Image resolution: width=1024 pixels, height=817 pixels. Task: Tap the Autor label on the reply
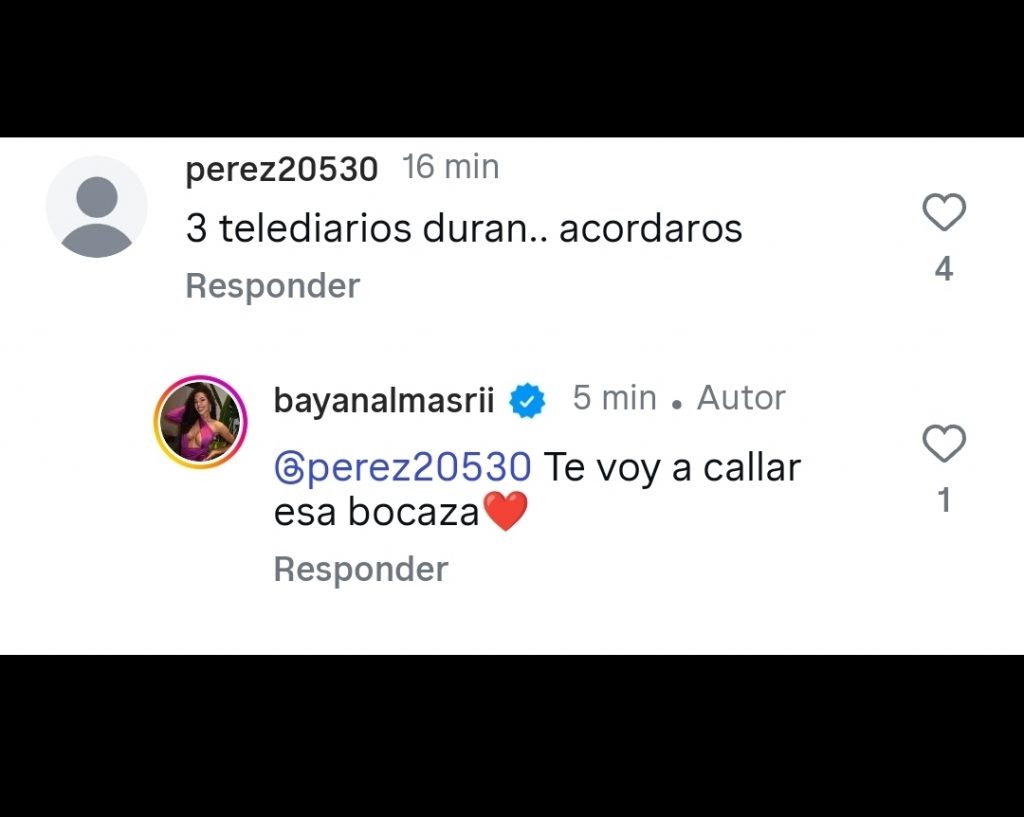point(741,398)
